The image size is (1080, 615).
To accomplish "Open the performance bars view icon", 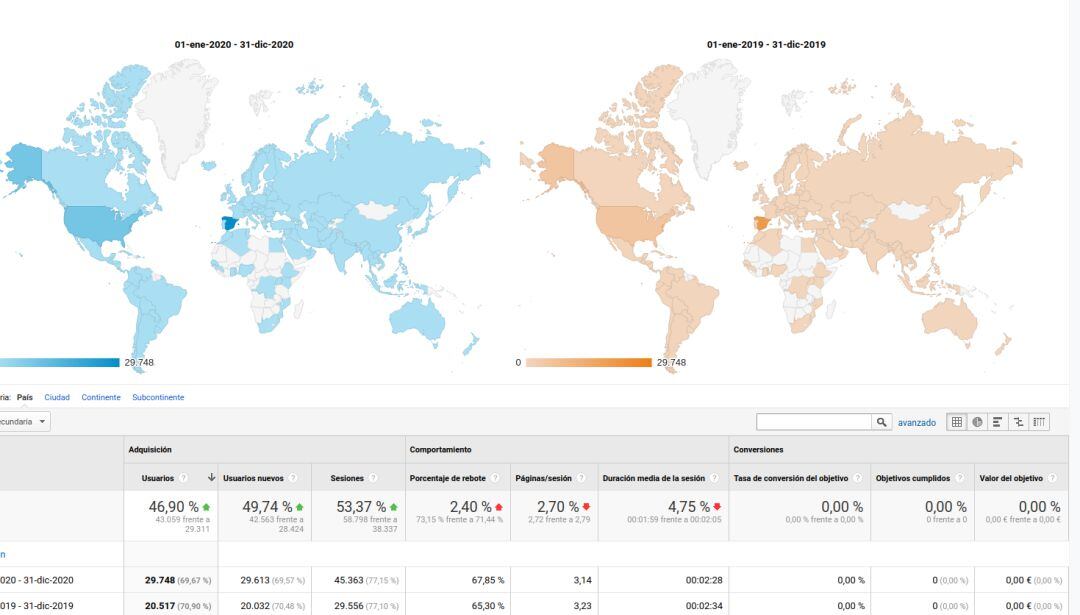I will (997, 422).
